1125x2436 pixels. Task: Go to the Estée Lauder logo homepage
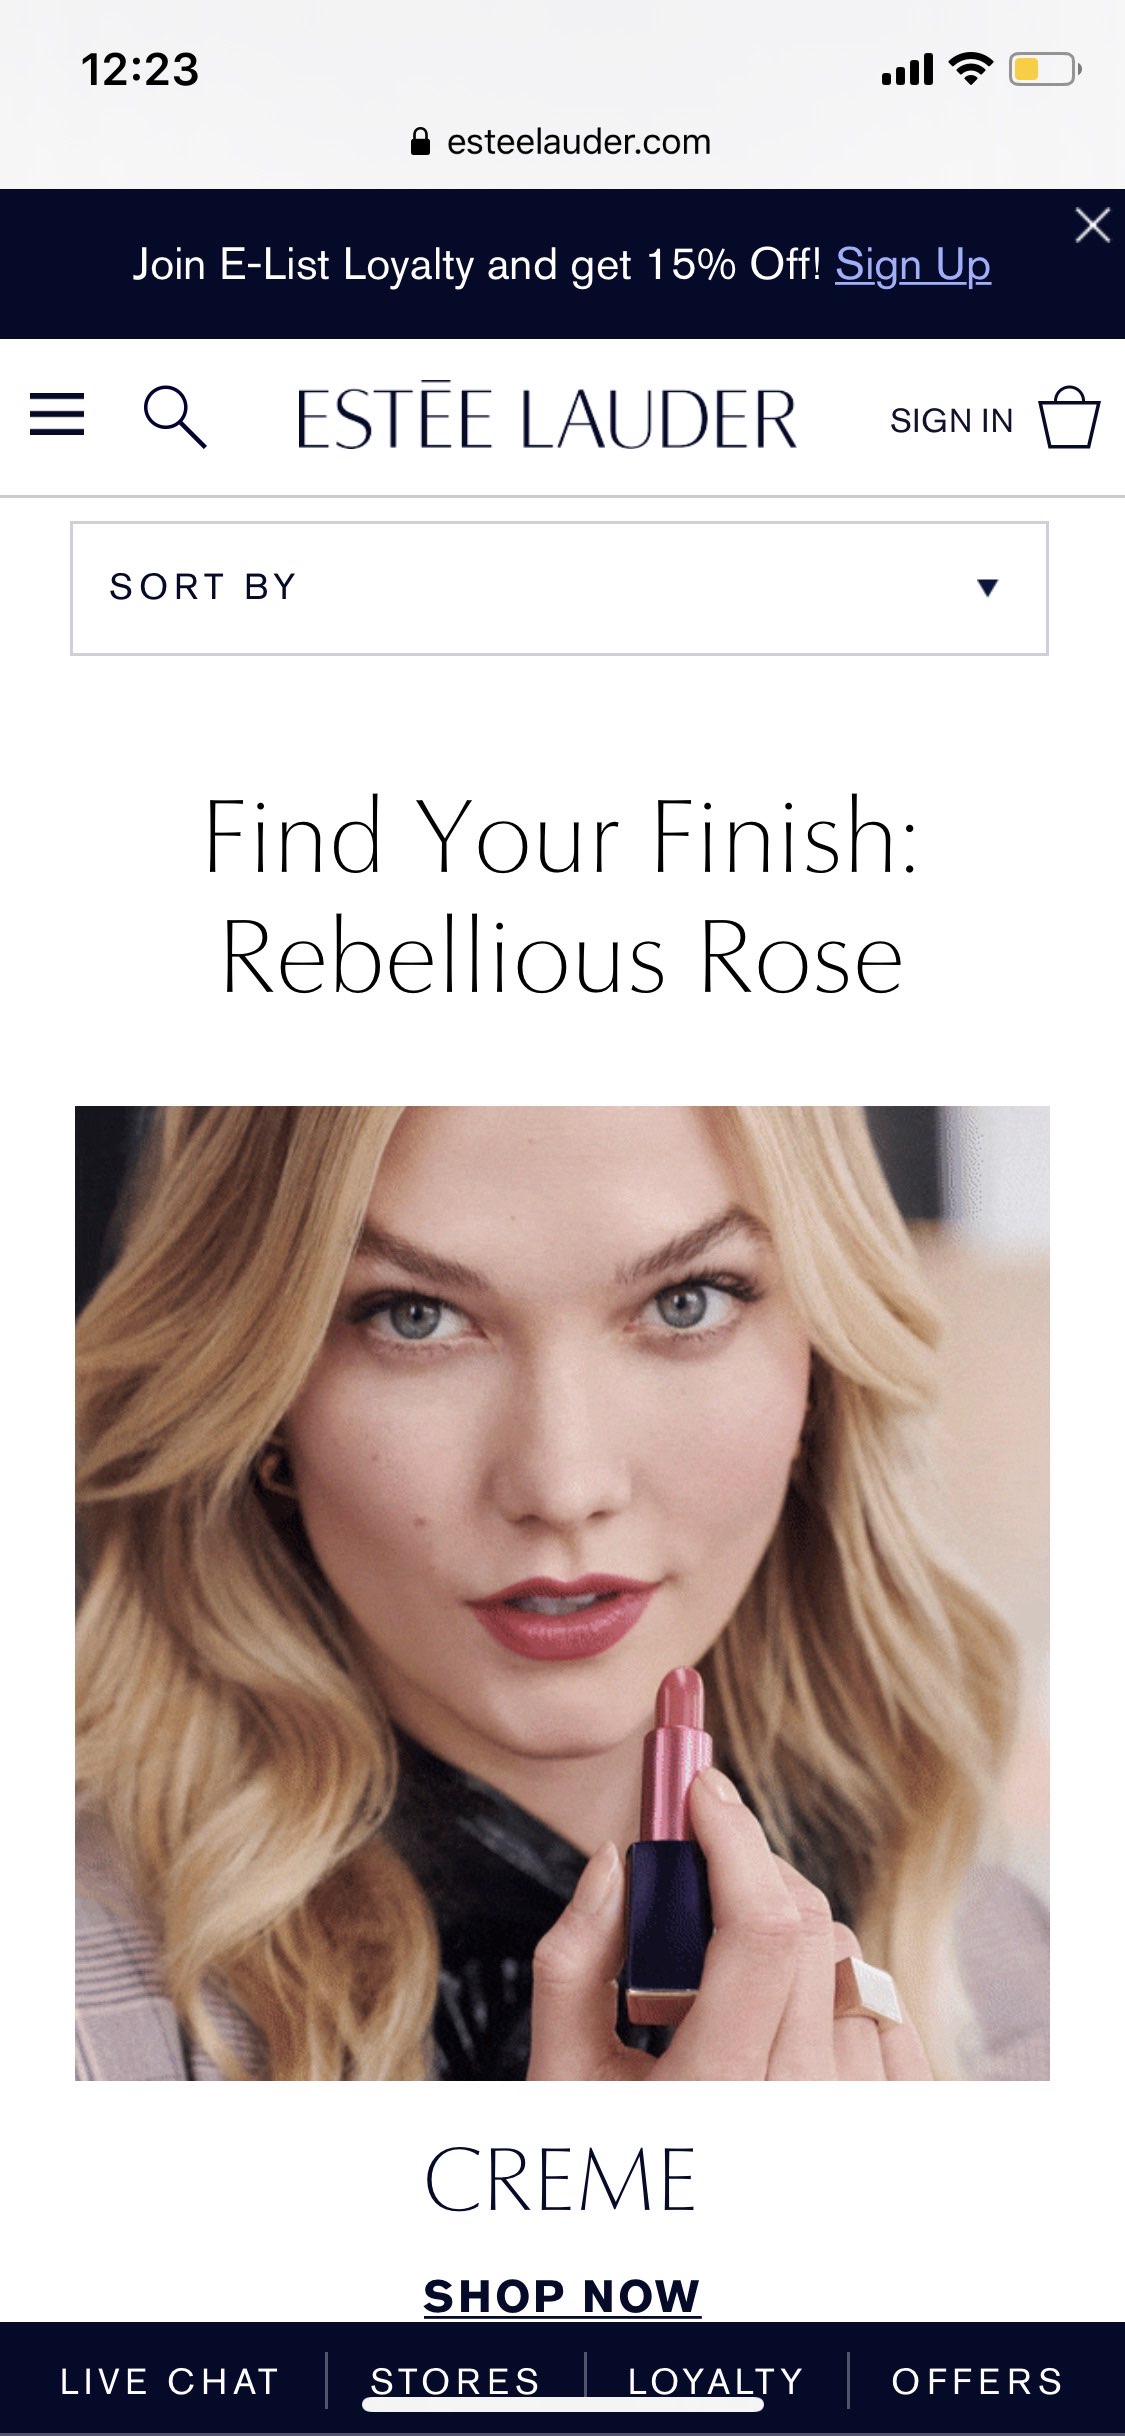click(x=546, y=416)
